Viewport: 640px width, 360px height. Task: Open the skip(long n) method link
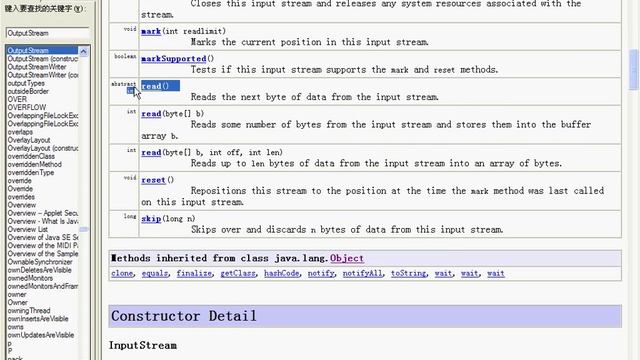(x=151, y=219)
